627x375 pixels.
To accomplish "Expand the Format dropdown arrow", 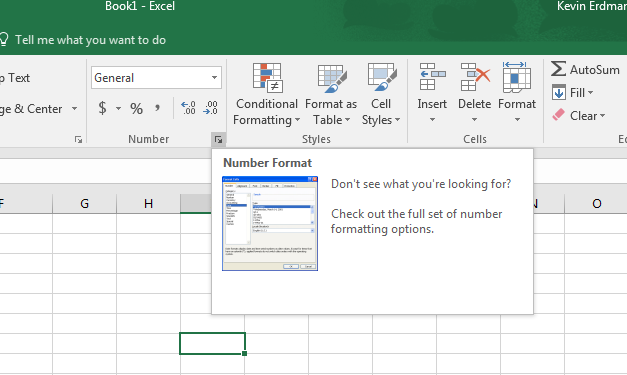I will click(x=517, y=120).
